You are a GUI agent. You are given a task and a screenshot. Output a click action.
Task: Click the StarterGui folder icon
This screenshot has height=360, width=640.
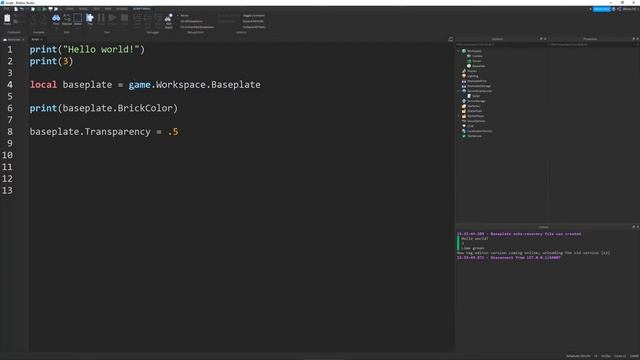[x=464, y=106]
